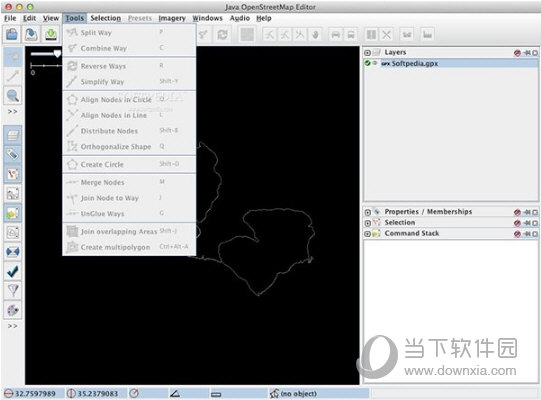This screenshot has width=541, height=400.
Task: Expand more panels via lower >> chevron
Action: coord(12,326)
